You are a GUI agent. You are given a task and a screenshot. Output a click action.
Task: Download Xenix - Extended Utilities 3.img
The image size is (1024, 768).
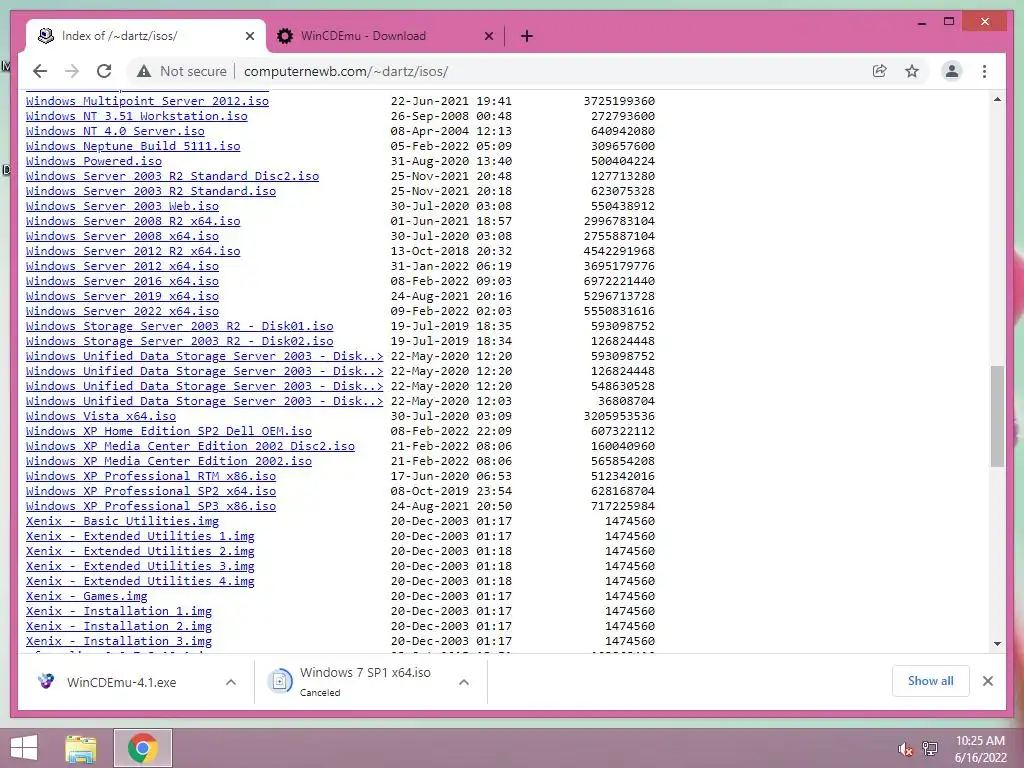pos(140,567)
